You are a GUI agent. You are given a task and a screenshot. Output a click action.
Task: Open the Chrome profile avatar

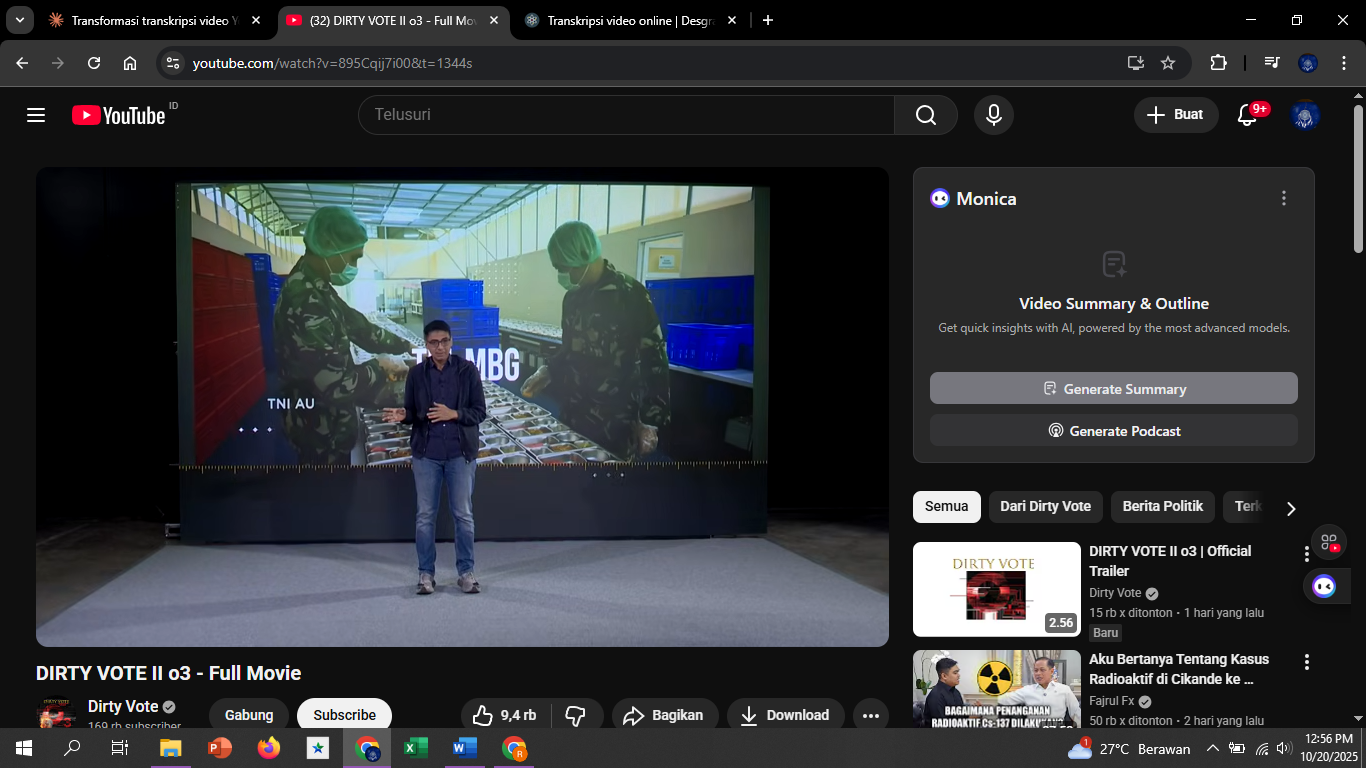tap(1308, 63)
